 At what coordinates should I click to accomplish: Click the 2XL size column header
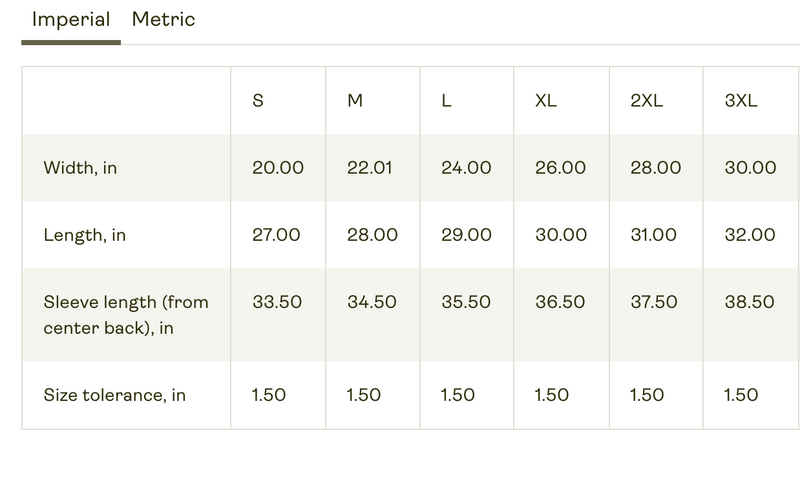pyautogui.click(x=646, y=100)
